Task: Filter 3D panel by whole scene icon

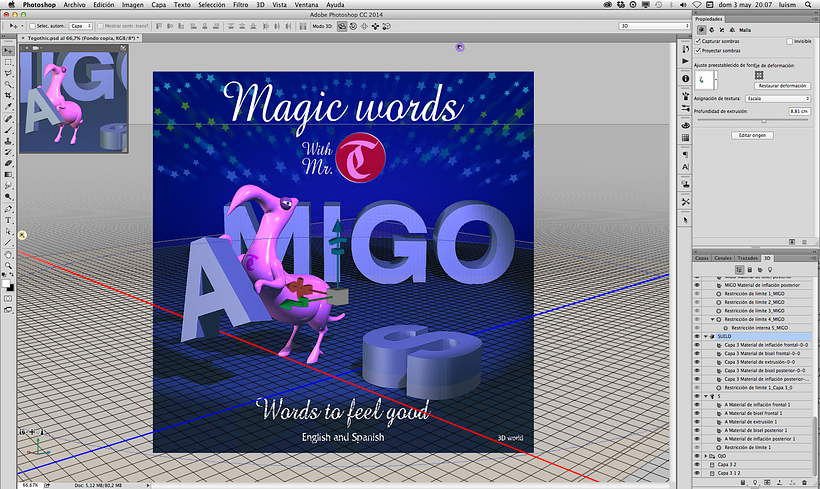Action: click(739, 270)
